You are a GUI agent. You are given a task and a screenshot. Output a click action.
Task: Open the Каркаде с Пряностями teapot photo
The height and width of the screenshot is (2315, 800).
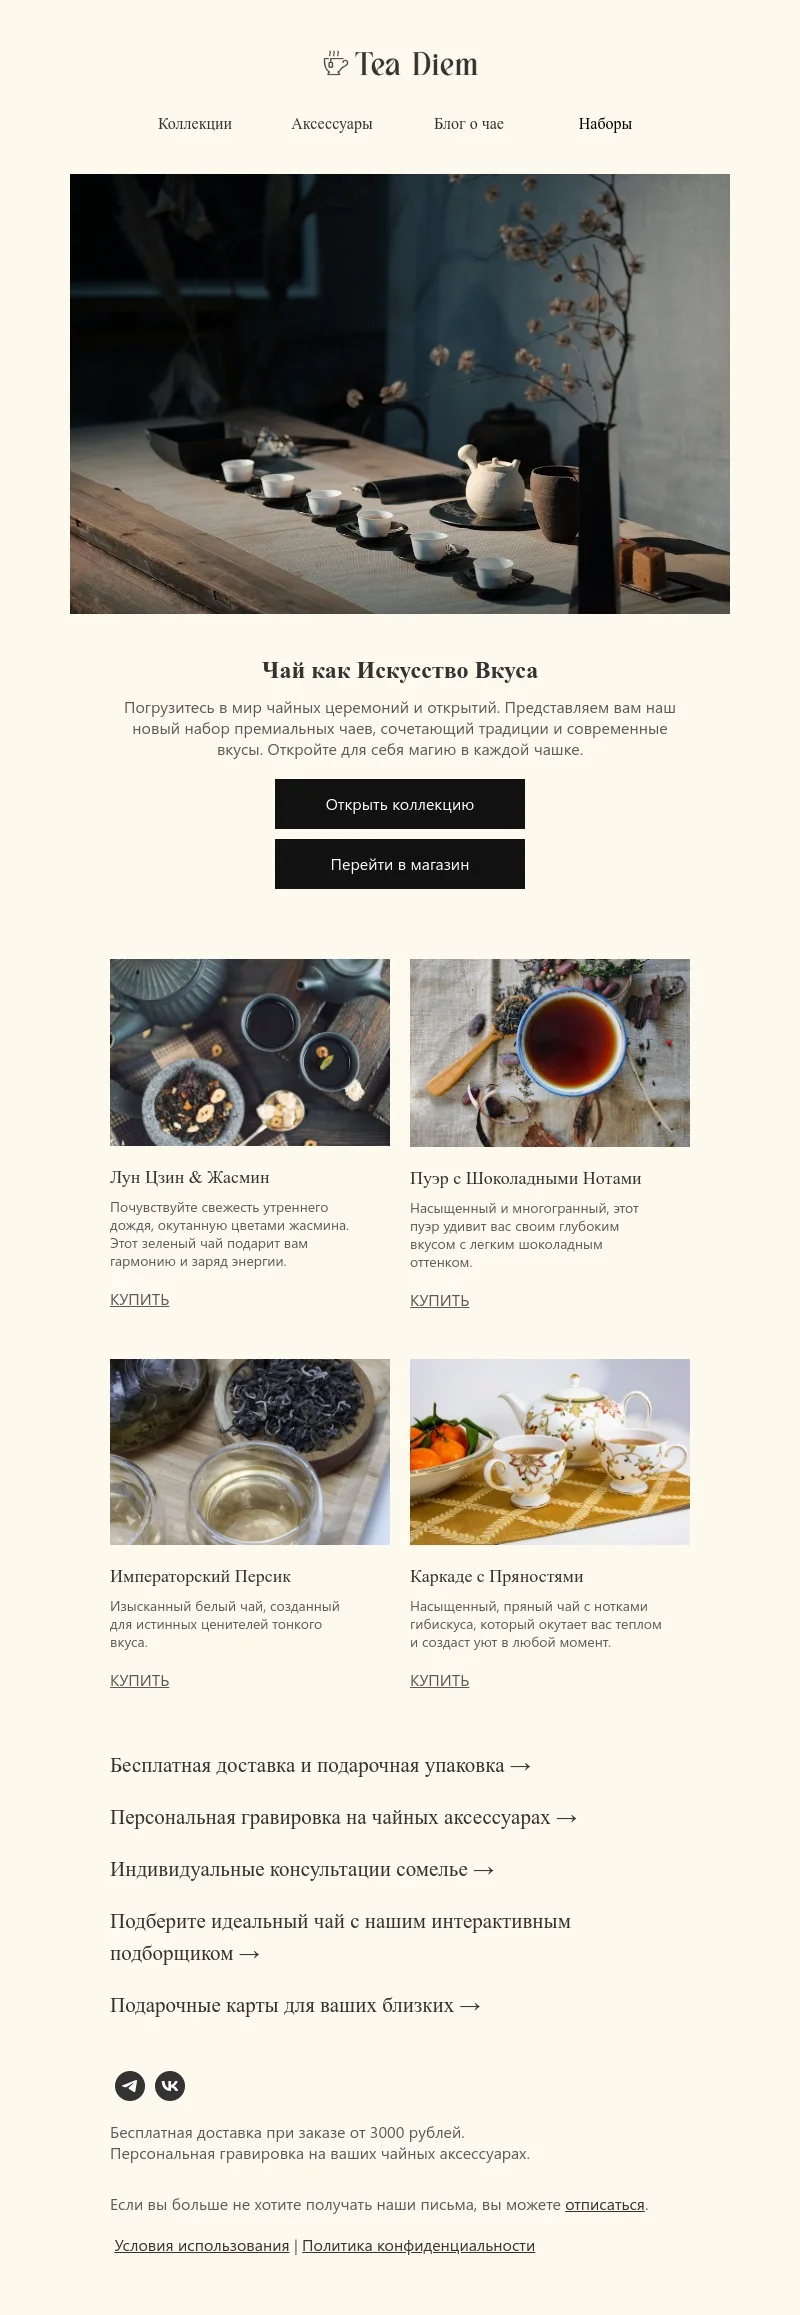(x=550, y=1452)
